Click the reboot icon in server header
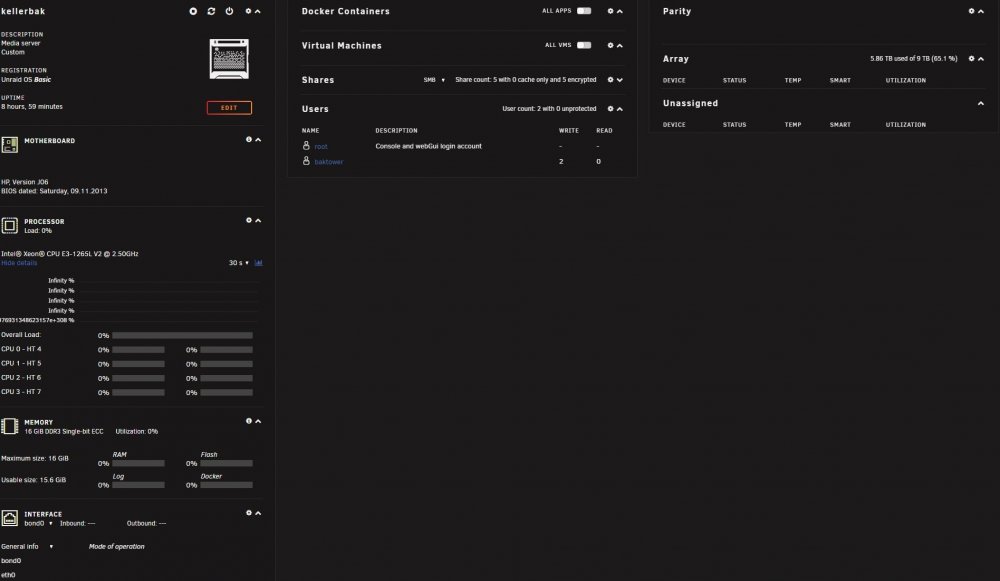 [211, 11]
